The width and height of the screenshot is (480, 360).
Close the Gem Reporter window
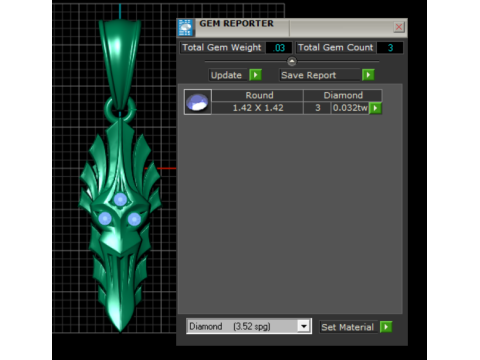pos(399,27)
